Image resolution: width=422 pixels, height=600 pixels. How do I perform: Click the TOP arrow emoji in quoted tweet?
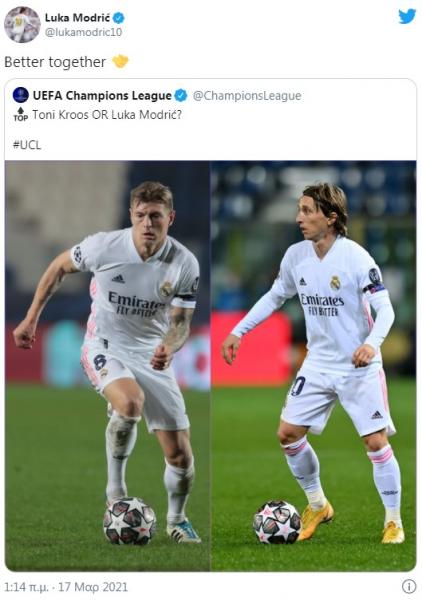pyautogui.click(x=21, y=114)
